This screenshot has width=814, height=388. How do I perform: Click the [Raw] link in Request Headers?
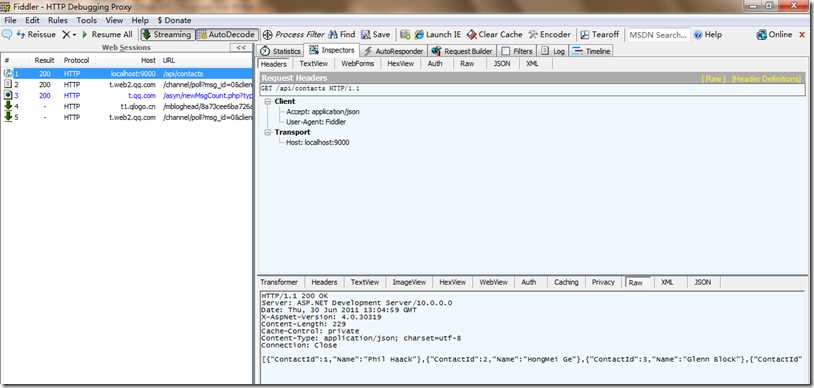(712, 79)
